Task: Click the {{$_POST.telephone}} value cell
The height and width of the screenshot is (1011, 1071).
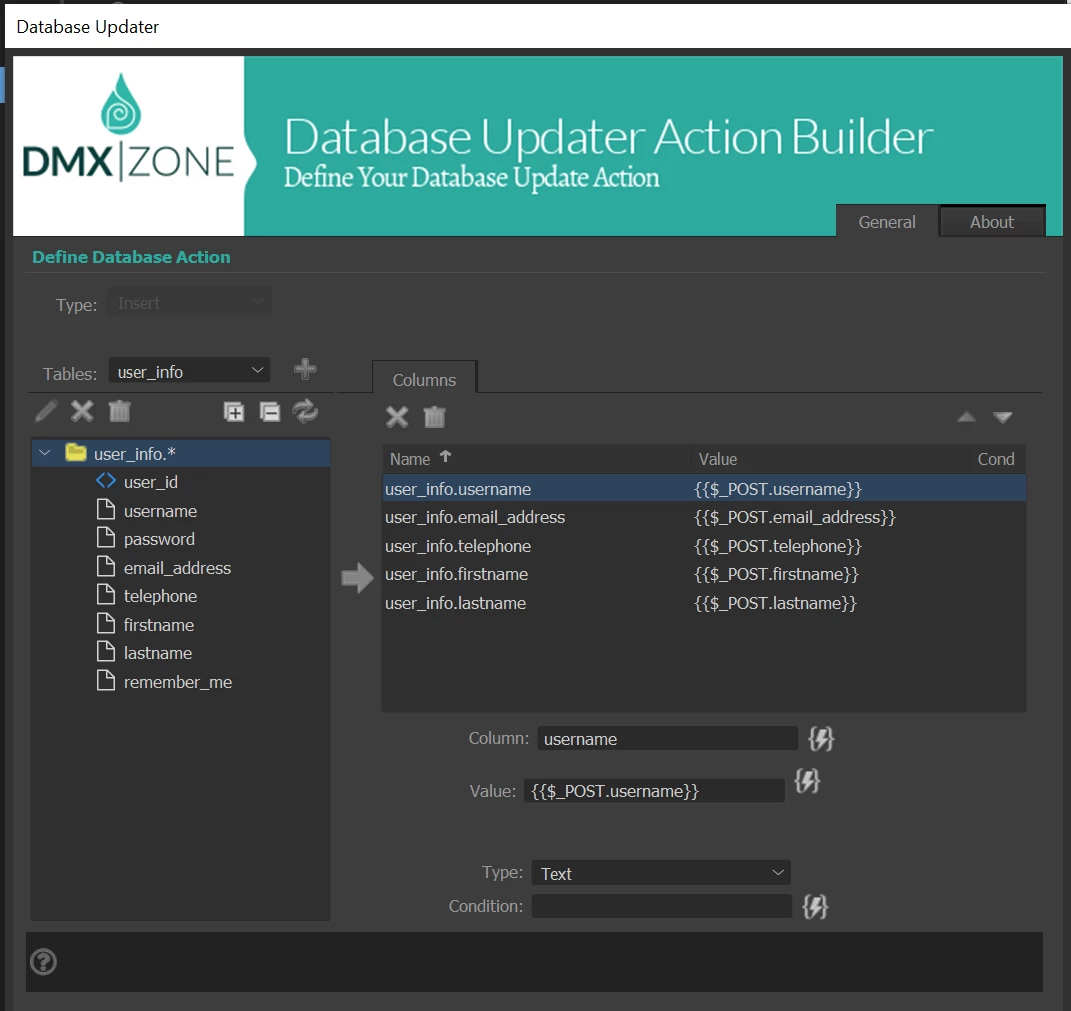Action: coord(778,546)
